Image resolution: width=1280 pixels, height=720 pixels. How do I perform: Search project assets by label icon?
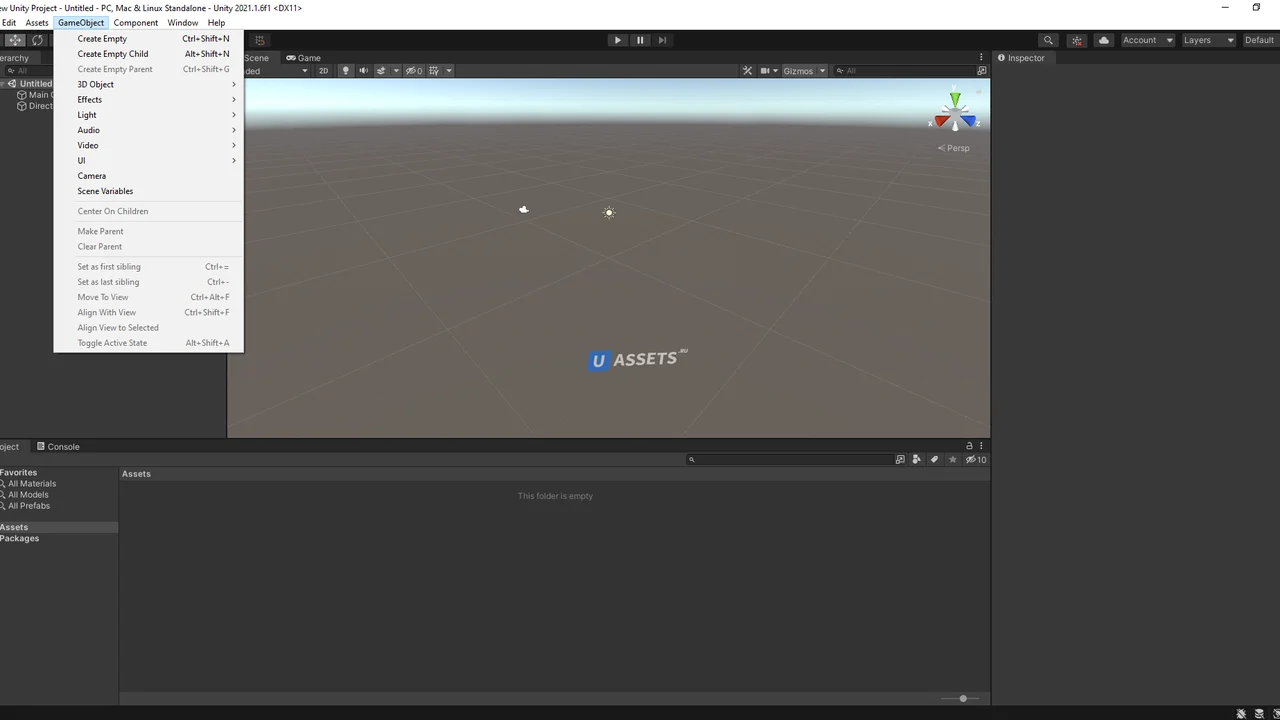pos(934,460)
